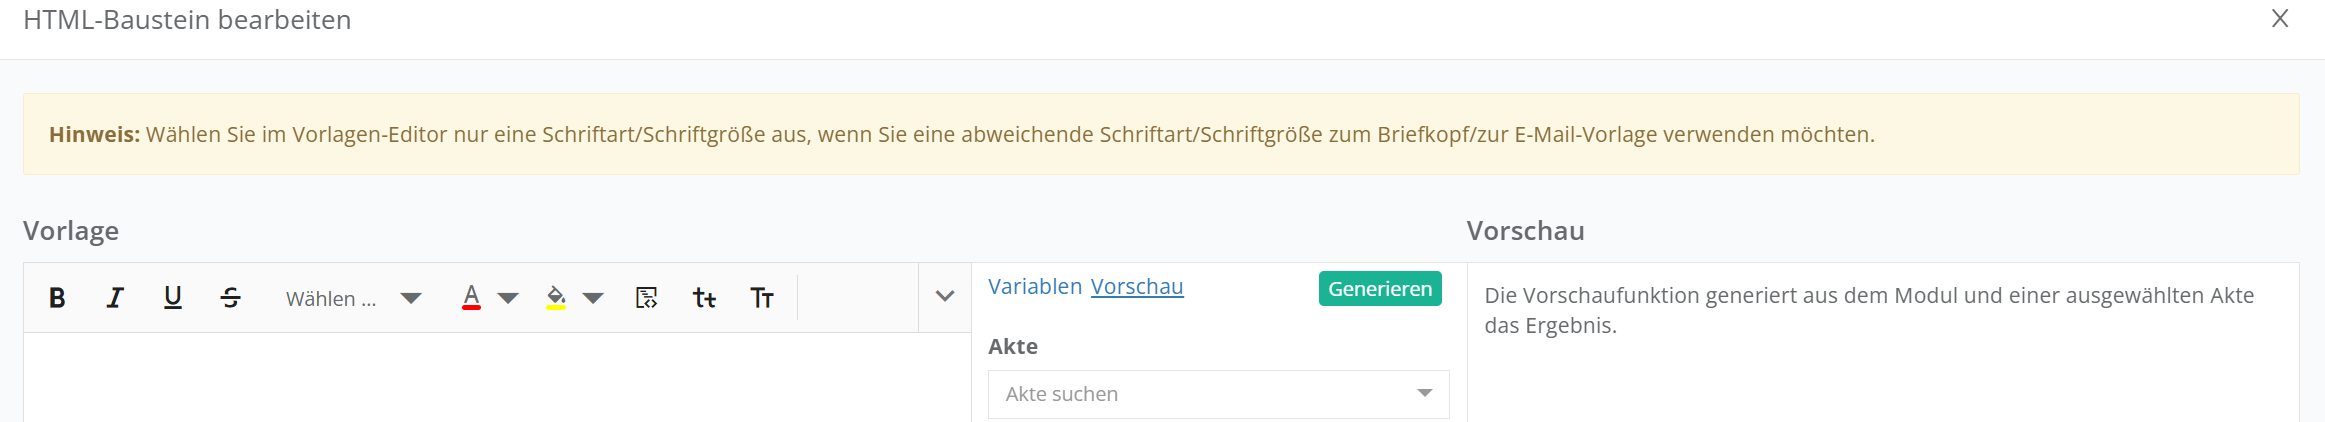Viewport: 2325px width, 422px height.
Task: Expand more toolbar options chevron
Action: [x=945, y=297]
